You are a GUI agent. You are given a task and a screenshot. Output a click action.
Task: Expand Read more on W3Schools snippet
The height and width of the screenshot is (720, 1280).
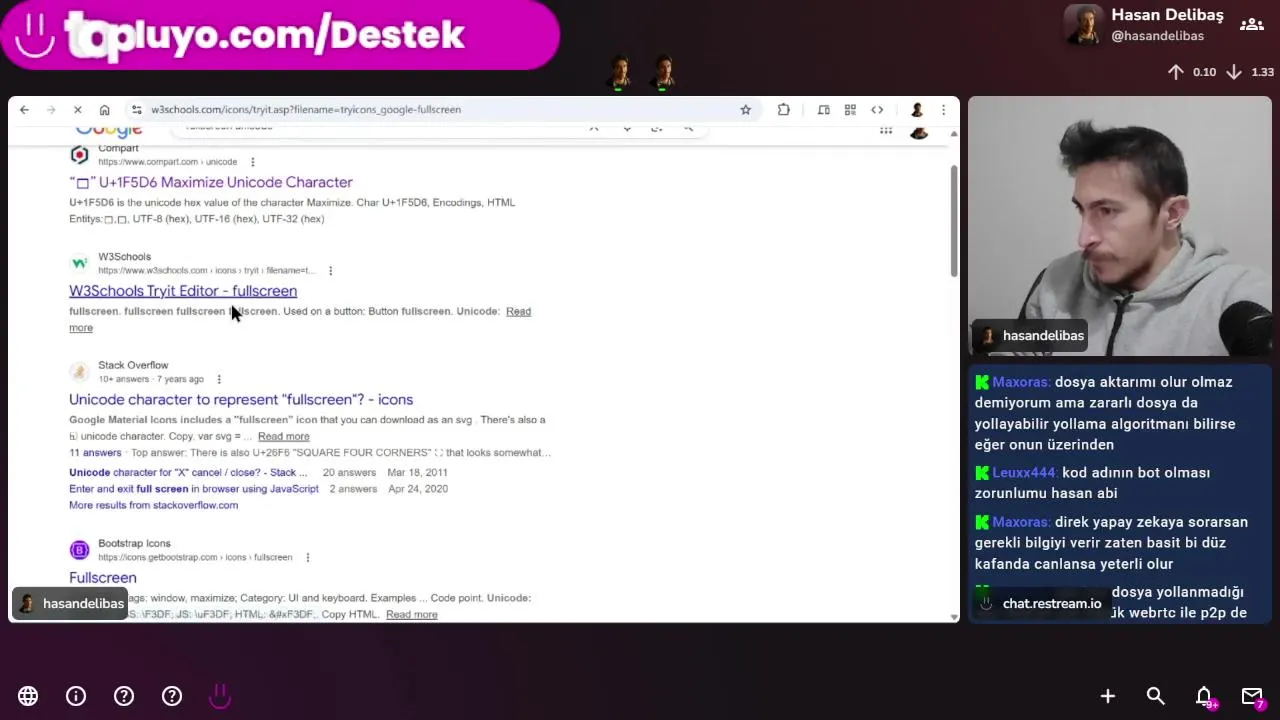518,311
